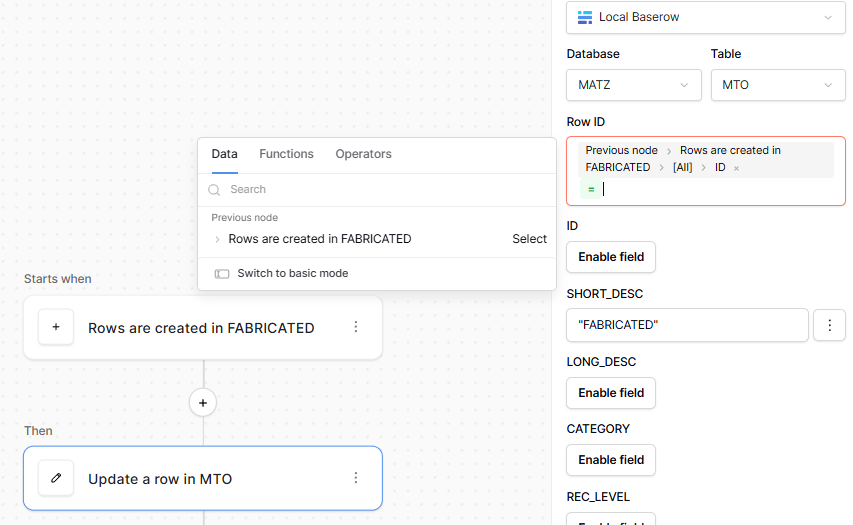Add a node between the two steps
853x525 pixels.
click(x=203, y=403)
